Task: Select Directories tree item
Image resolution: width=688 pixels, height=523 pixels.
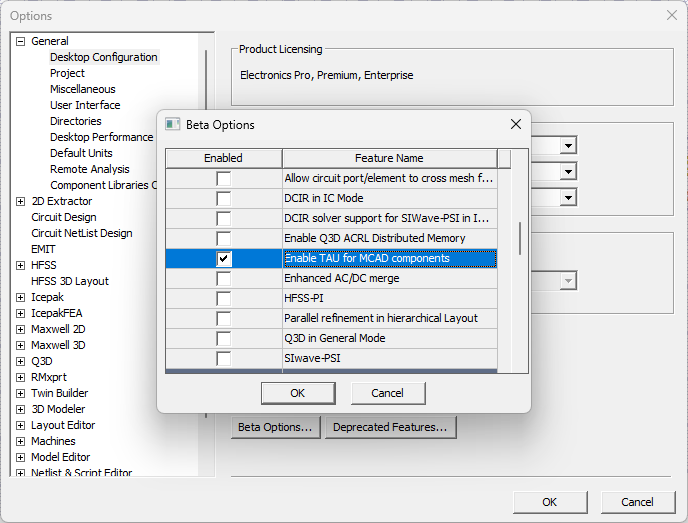Action: coord(75,121)
